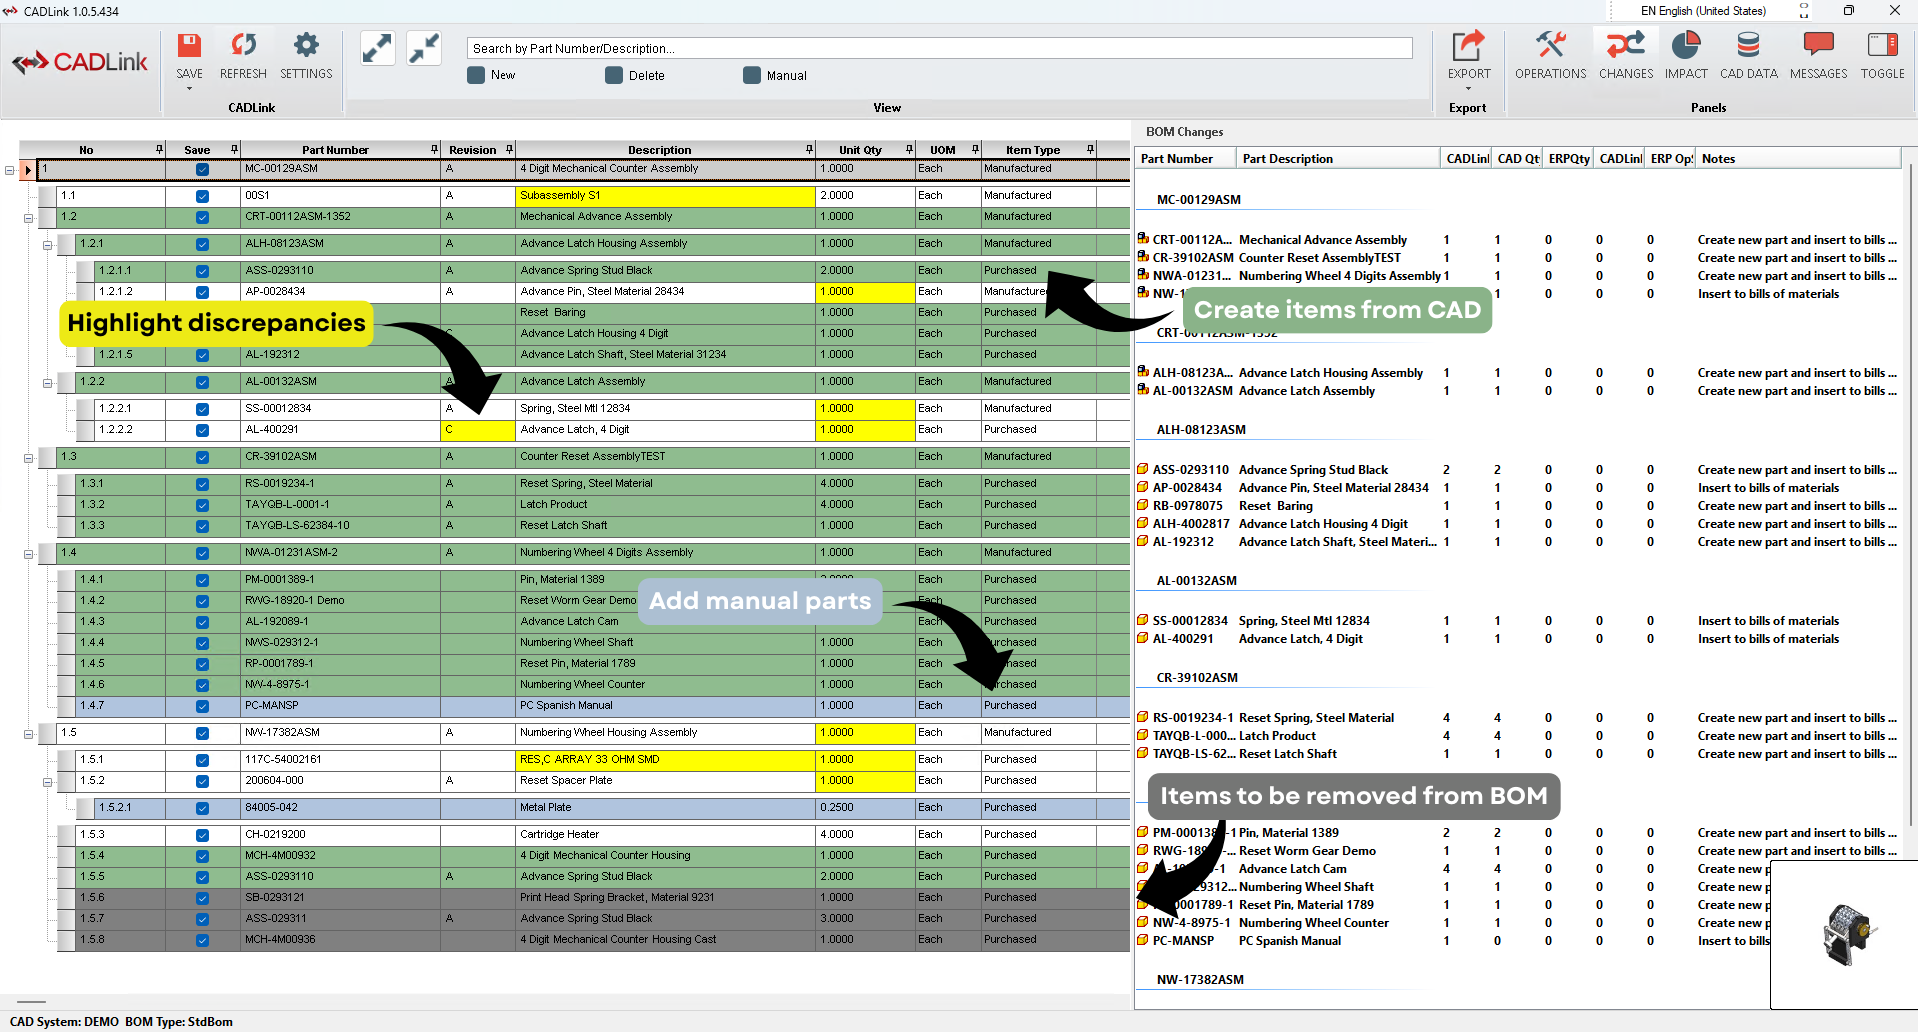Screen dimensions: 1918x1032
Task: Open the Settings gear
Action: (306, 46)
